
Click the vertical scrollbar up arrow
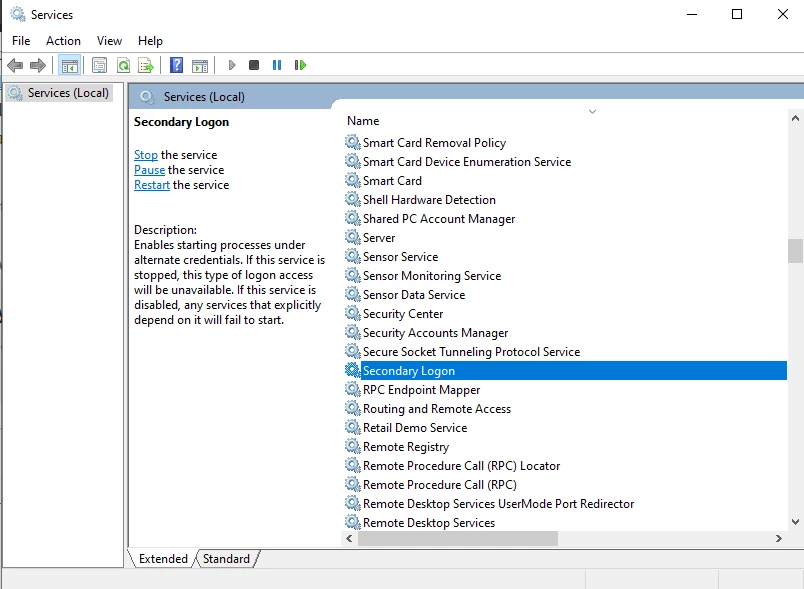coord(795,118)
